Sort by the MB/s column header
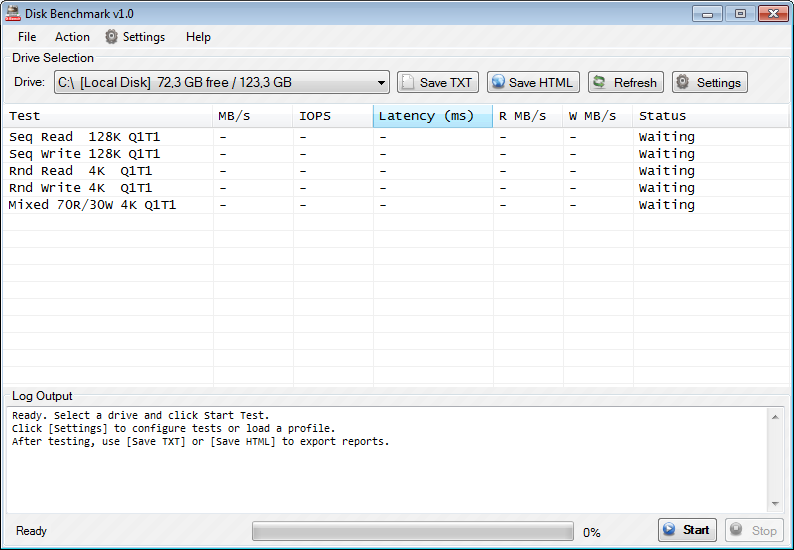 (253, 116)
